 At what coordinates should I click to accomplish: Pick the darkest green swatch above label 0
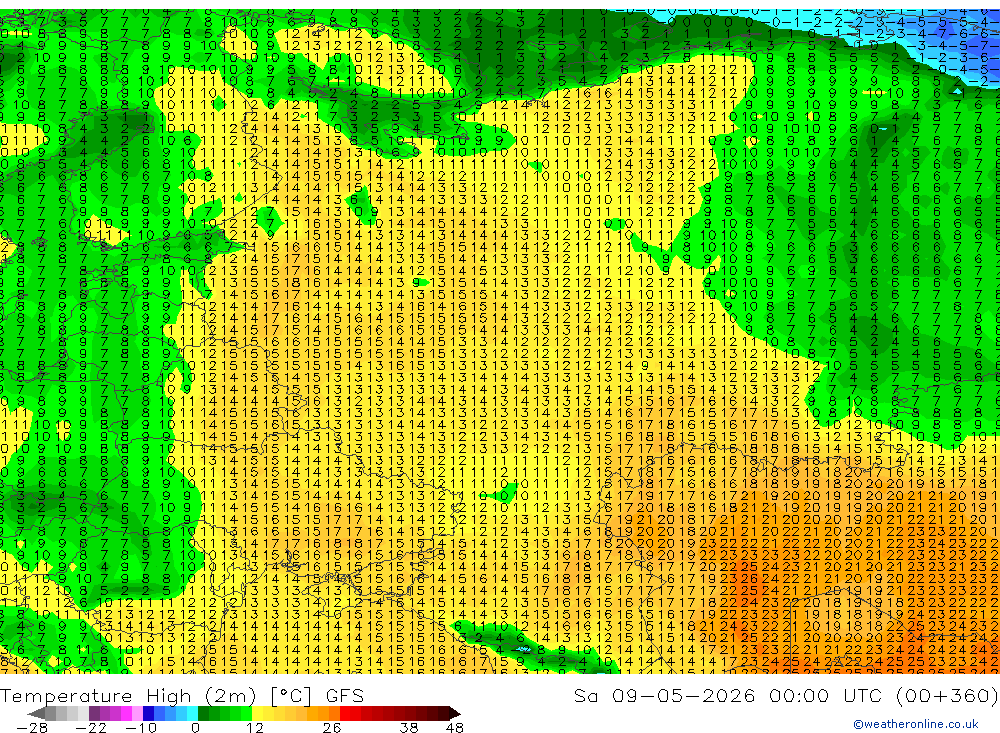(x=203, y=713)
